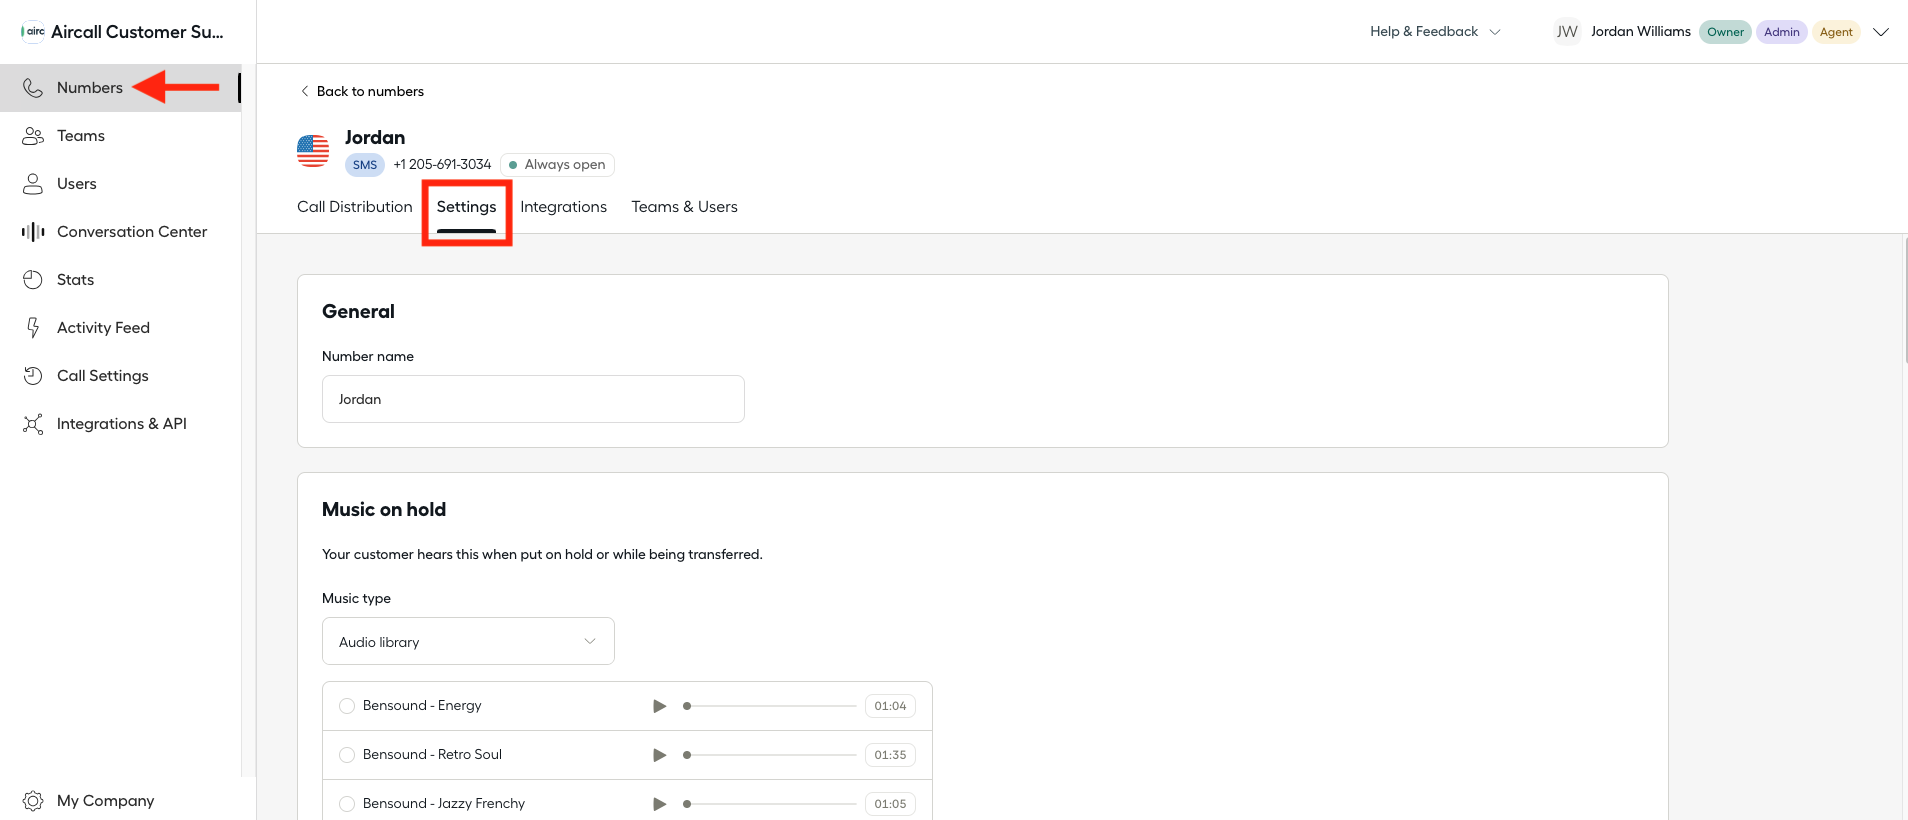The width and height of the screenshot is (1908, 820).
Task: Seek the Bensound - Retro Soul track slider
Action: 770,755
